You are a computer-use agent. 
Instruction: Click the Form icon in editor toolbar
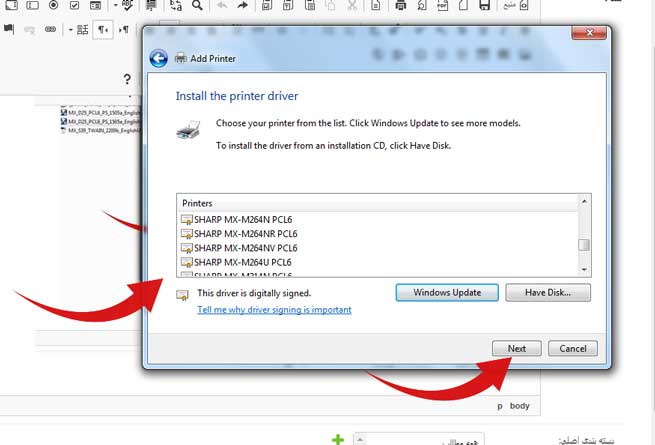[96, 5]
